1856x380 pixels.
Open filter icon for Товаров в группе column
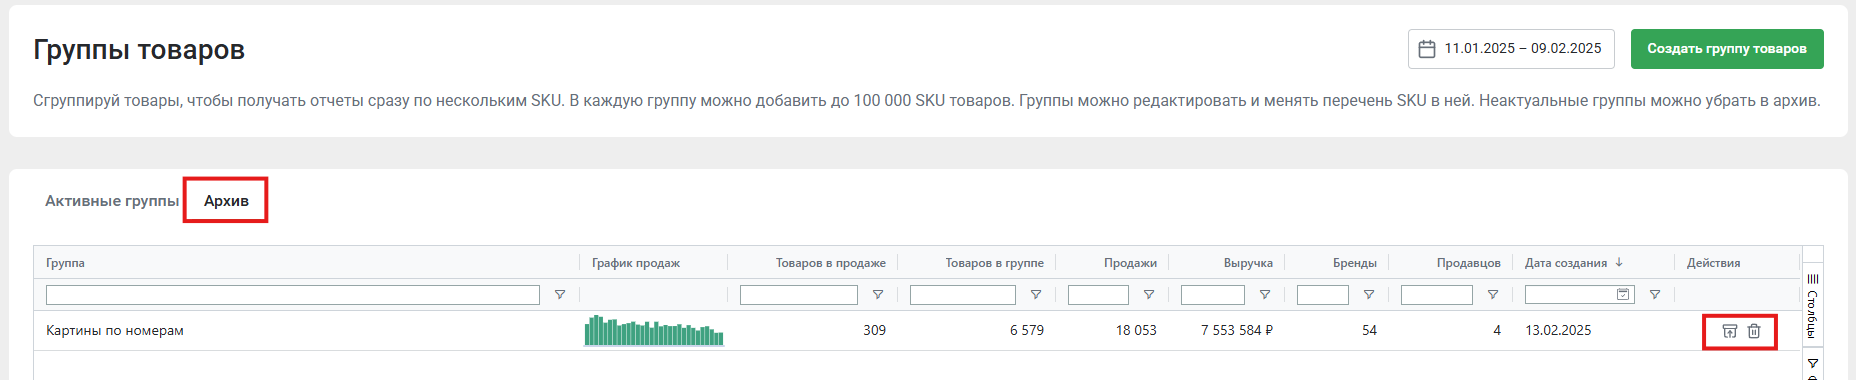click(1036, 295)
